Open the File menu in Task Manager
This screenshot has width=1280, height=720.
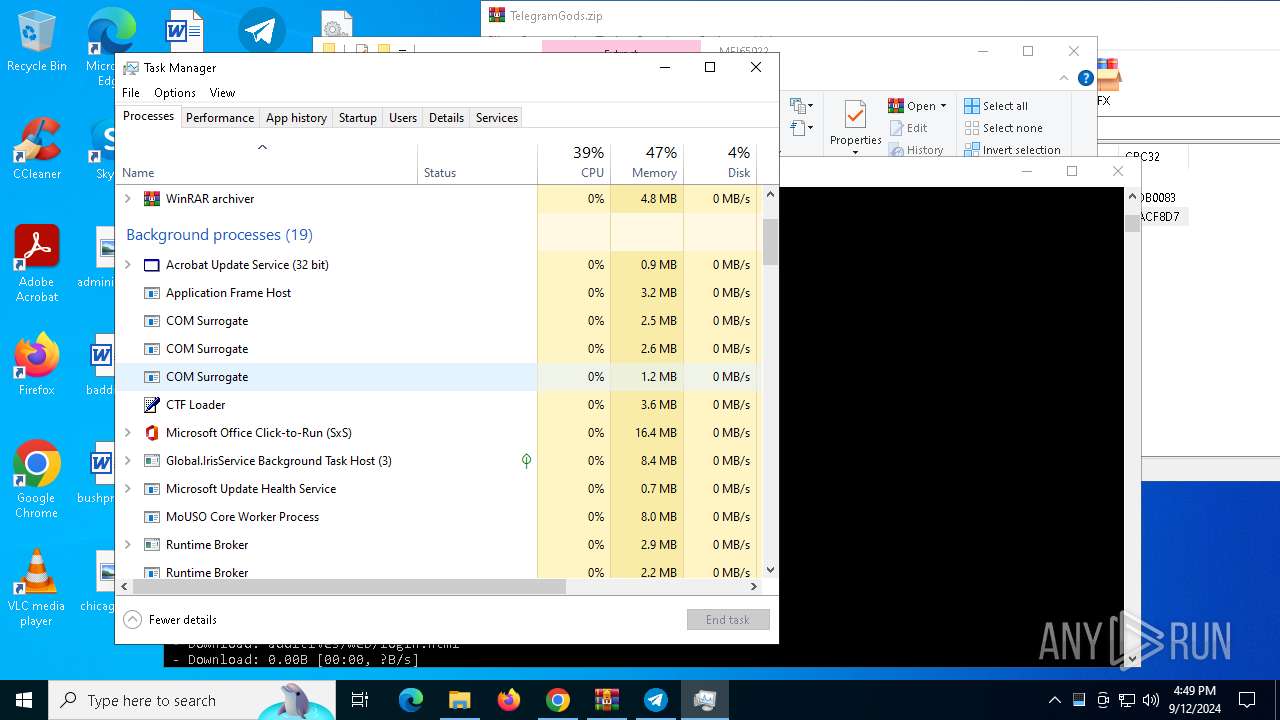(x=131, y=93)
